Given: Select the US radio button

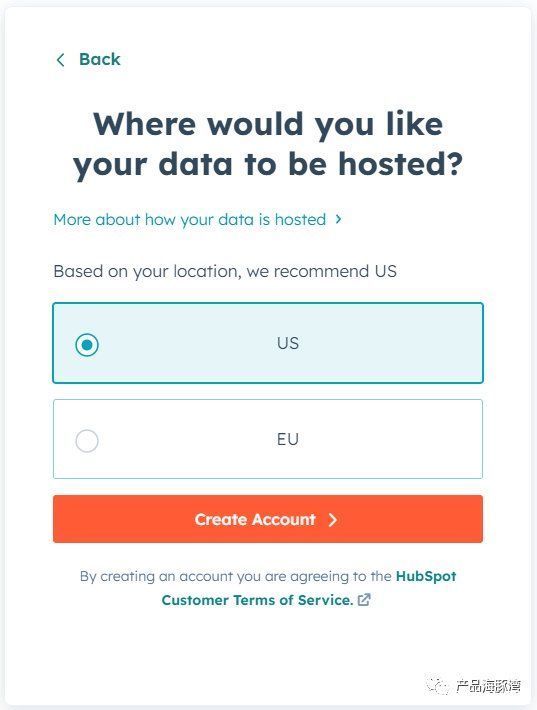Looking at the screenshot, I should pyautogui.click(x=87, y=345).
